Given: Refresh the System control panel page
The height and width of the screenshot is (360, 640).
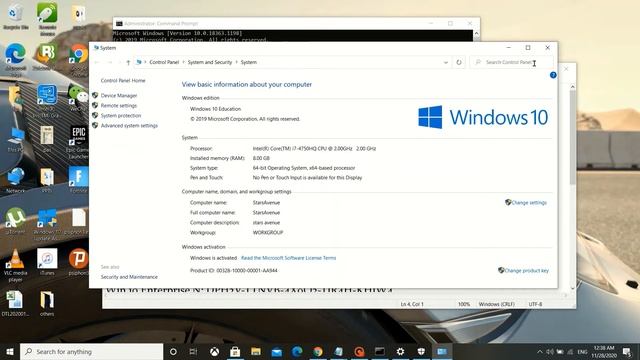Looking at the screenshot, I should (459, 62).
